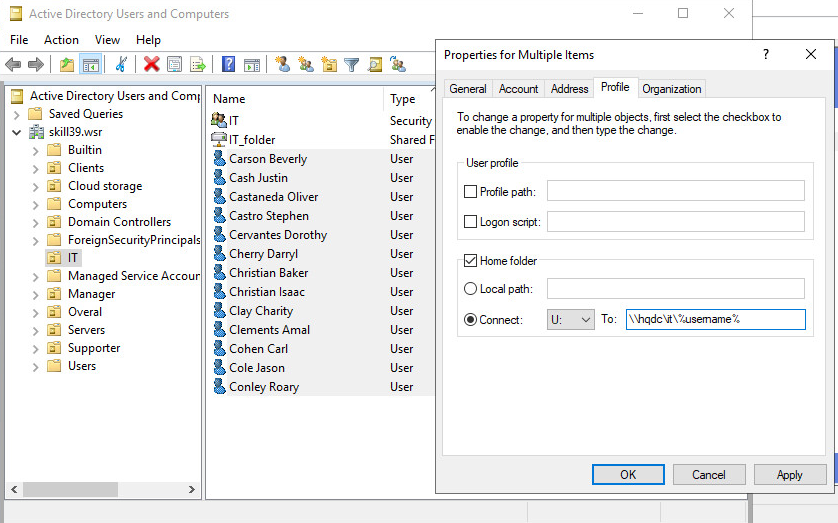Expand the Manager tree node

(x=35, y=294)
